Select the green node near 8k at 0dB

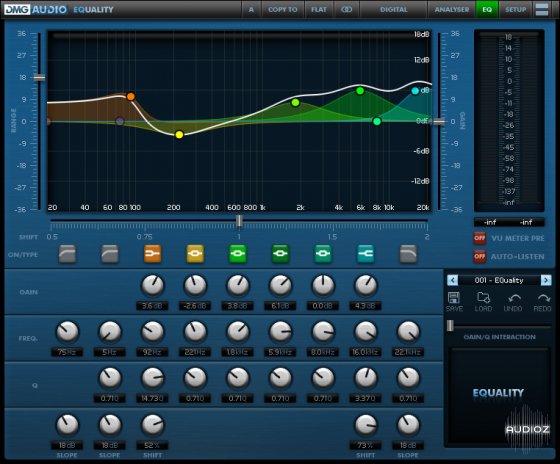point(377,121)
